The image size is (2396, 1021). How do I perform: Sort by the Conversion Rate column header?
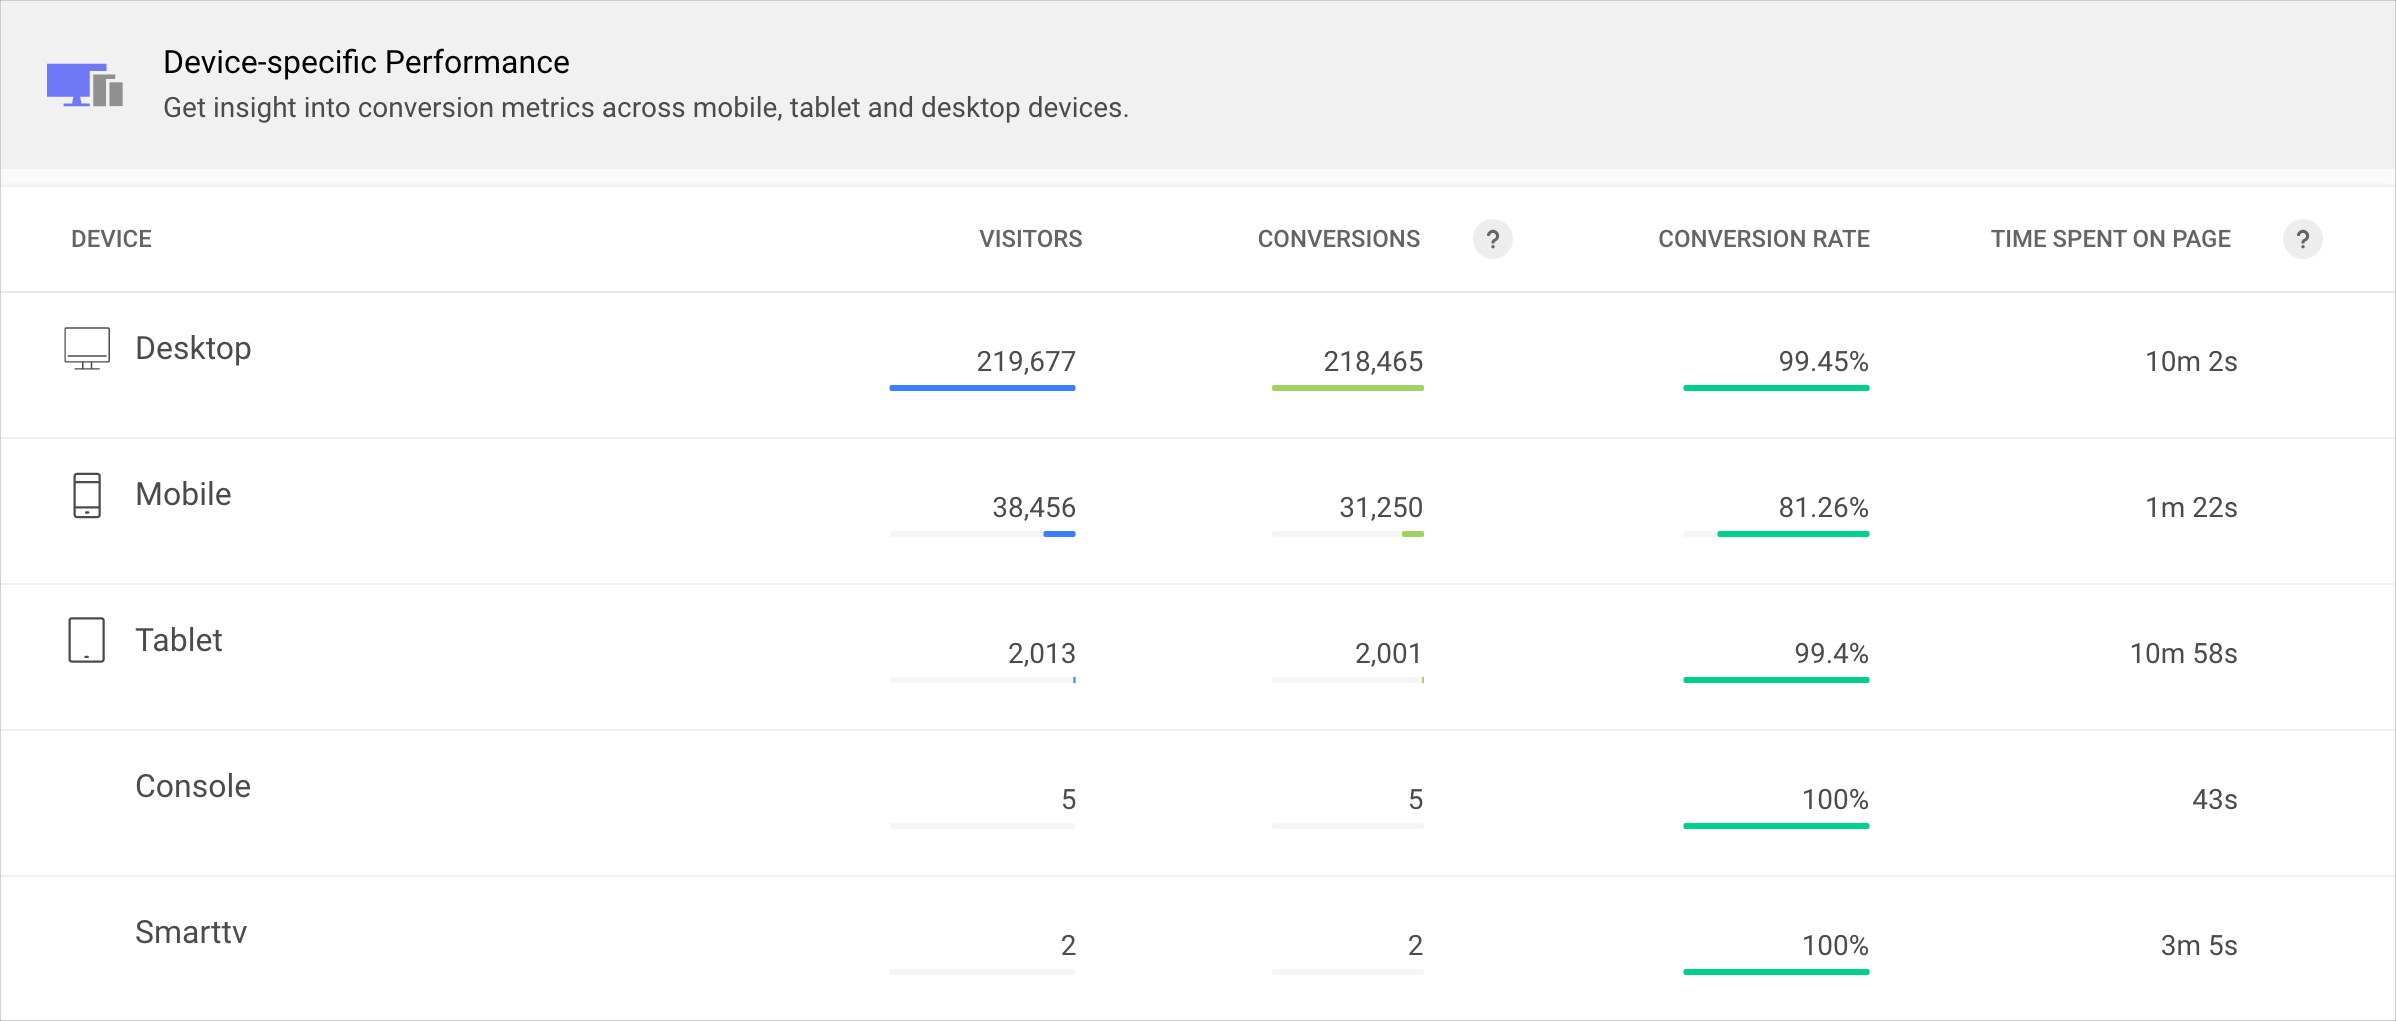(1763, 239)
